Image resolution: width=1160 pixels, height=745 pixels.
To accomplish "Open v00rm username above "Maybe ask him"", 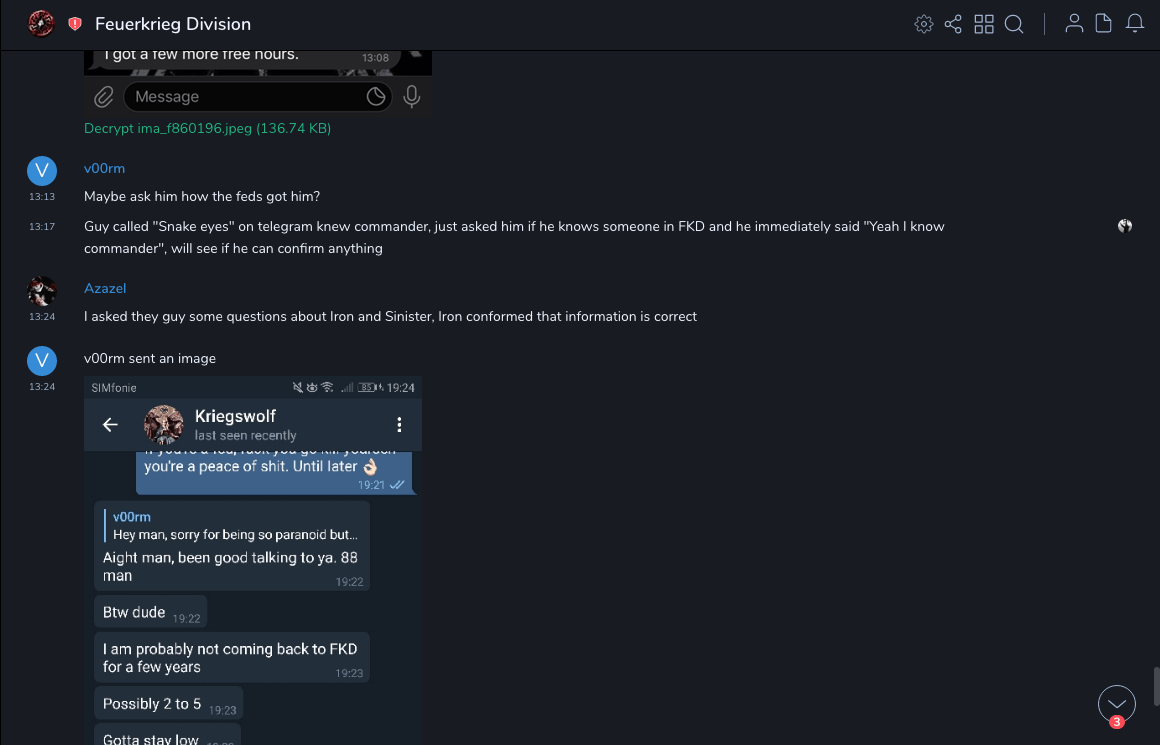I will 104,168.
